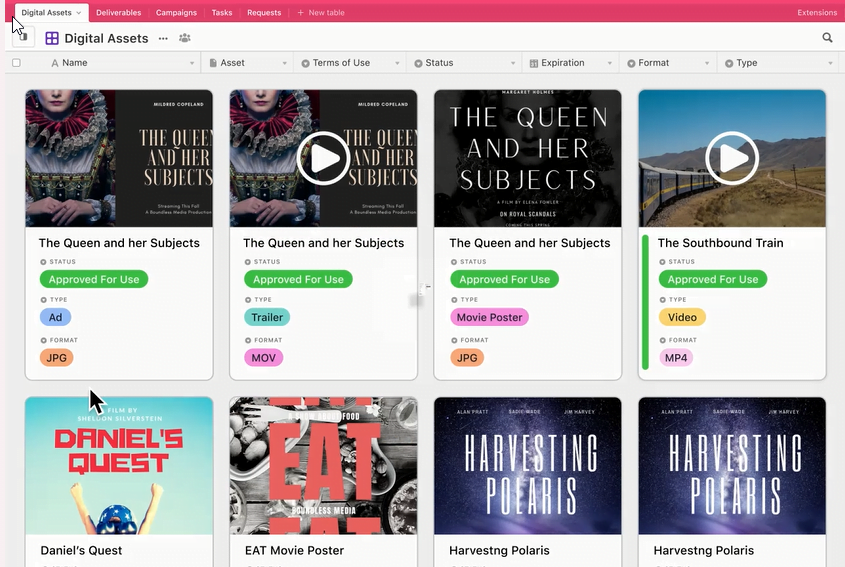Click the gallery view grid icon

[x=52, y=38]
